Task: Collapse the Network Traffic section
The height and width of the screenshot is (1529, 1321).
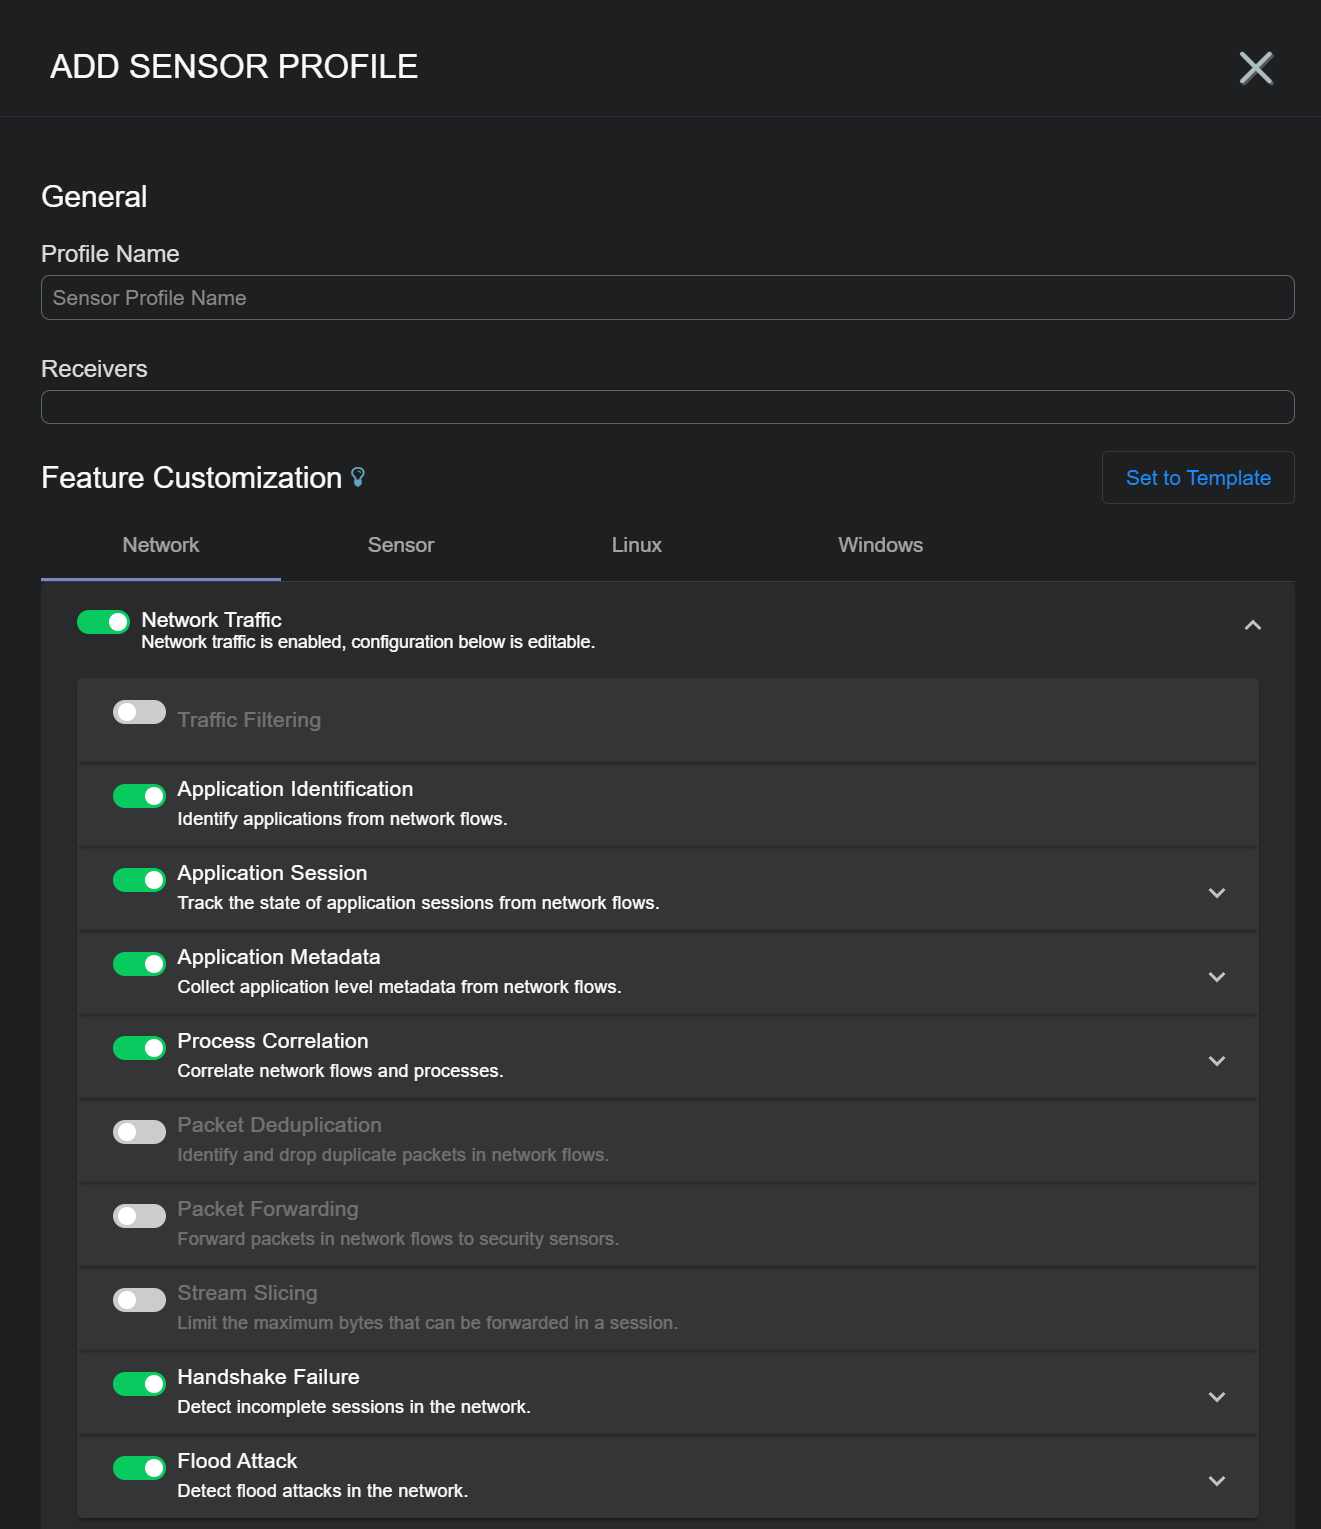Action: coord(1252,626)
